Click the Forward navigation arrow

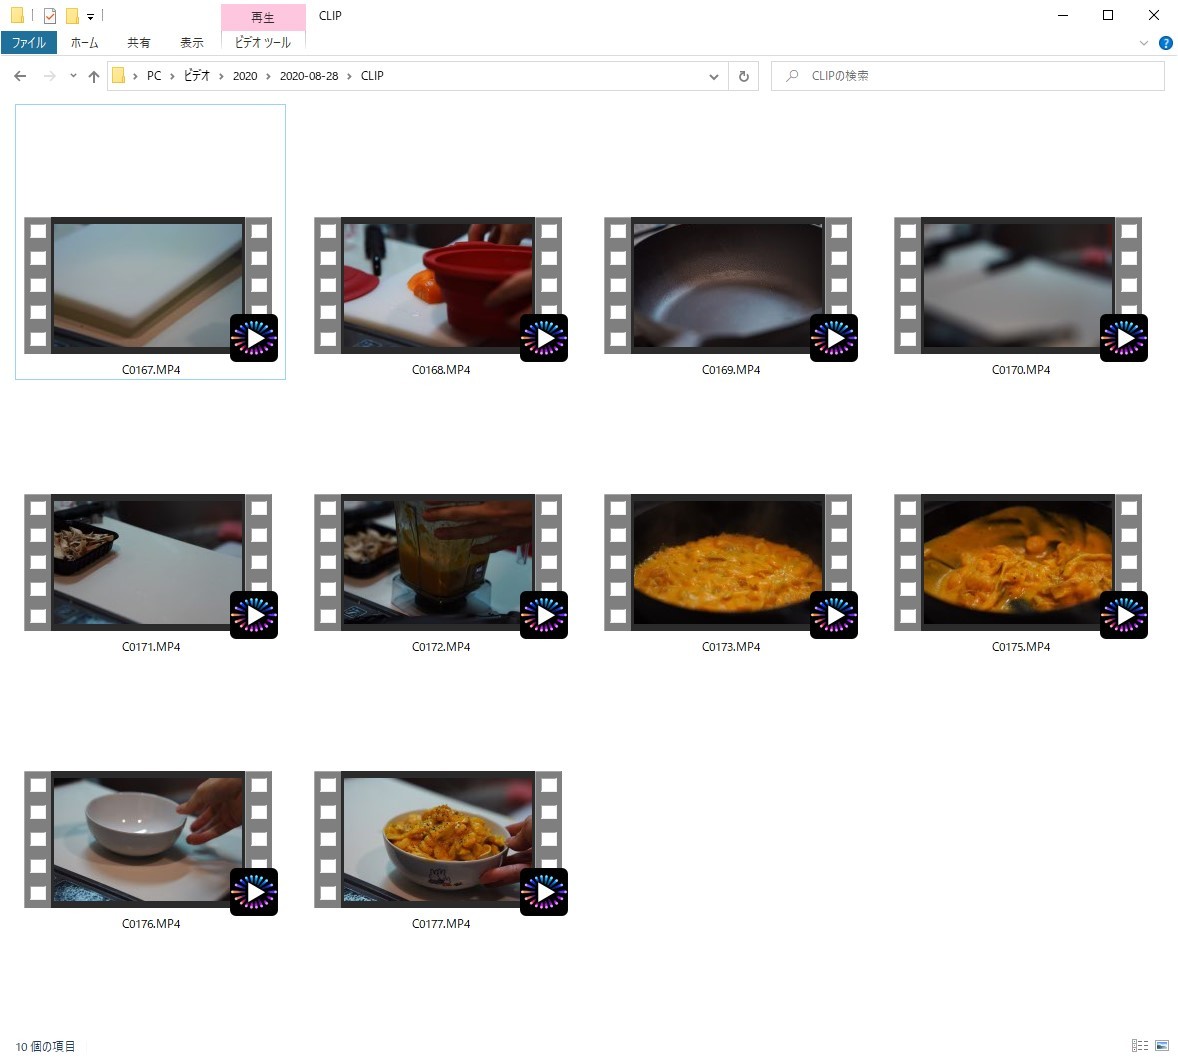[50, 76]
